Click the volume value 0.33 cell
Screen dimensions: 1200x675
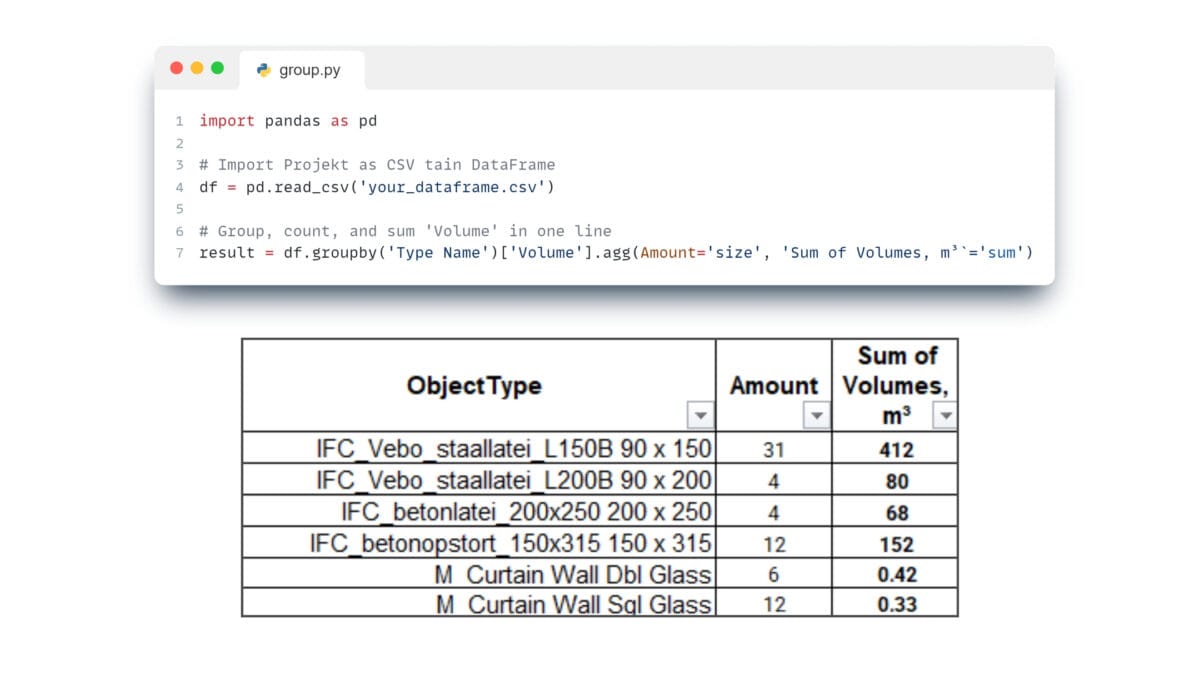pos(896,603)
